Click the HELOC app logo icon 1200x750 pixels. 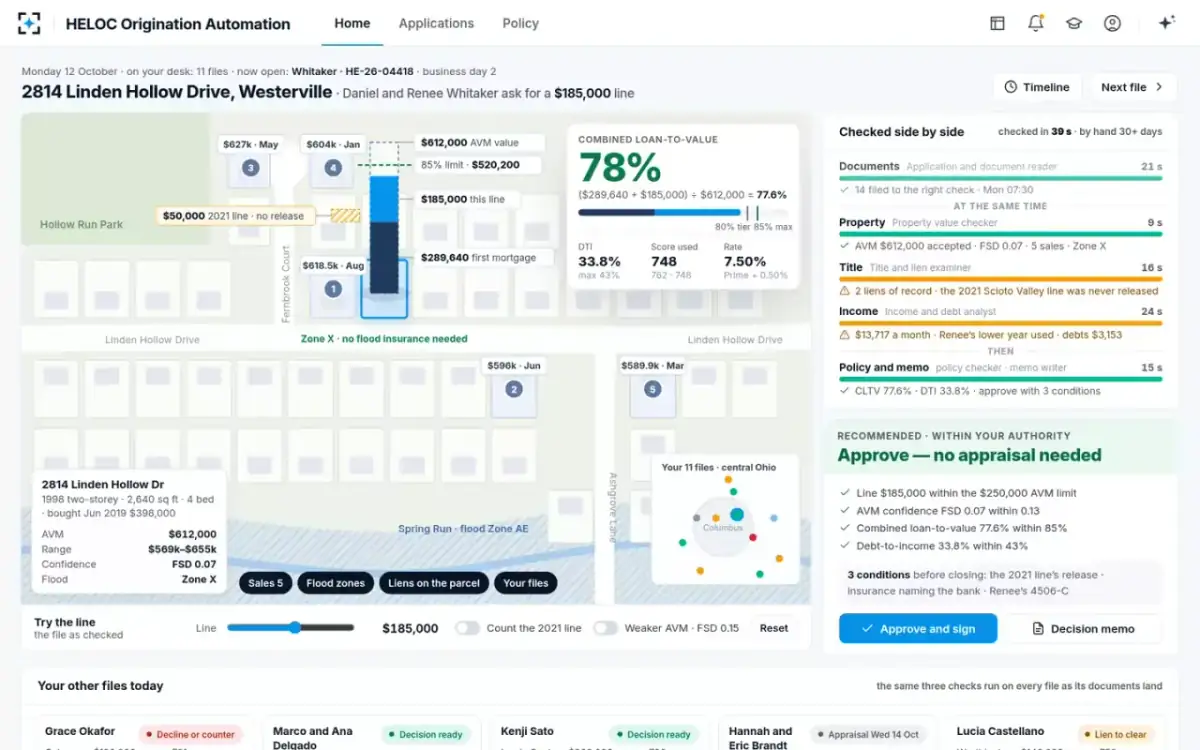(30, 23)
